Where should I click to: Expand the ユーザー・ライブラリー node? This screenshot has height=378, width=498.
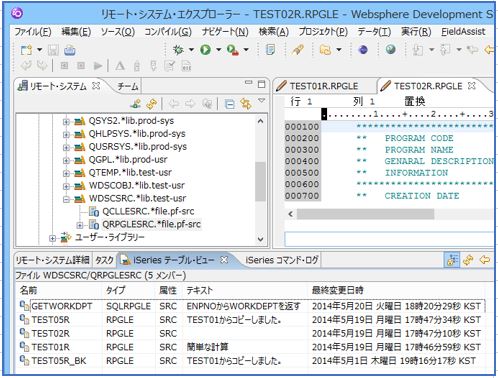point(52,238)
